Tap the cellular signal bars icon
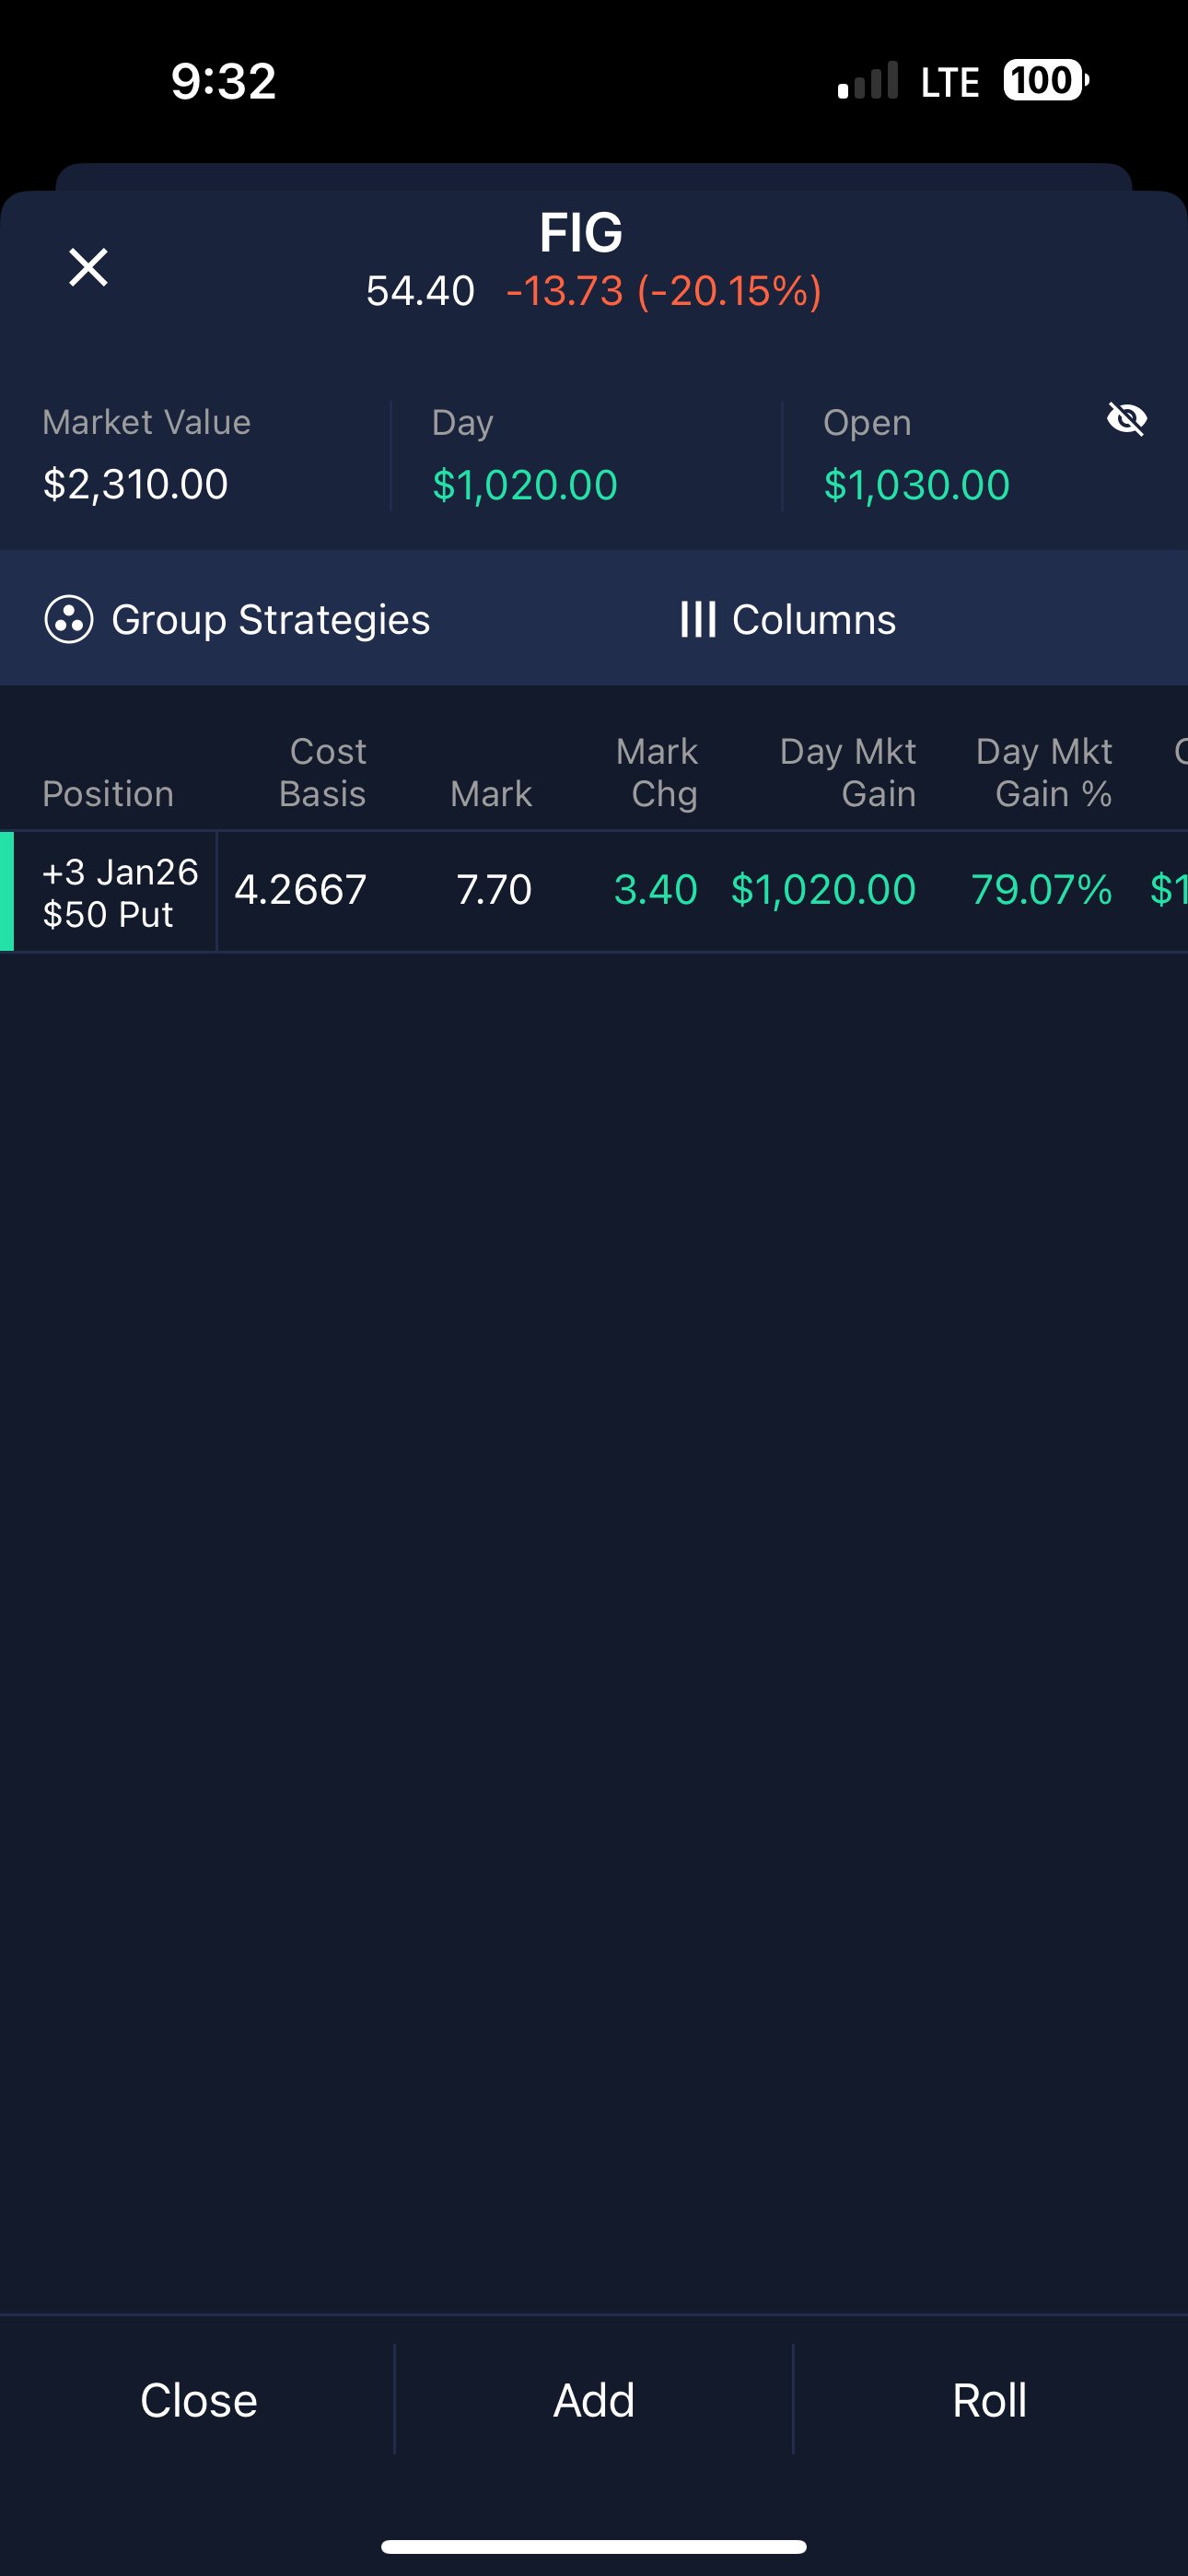 867,81
